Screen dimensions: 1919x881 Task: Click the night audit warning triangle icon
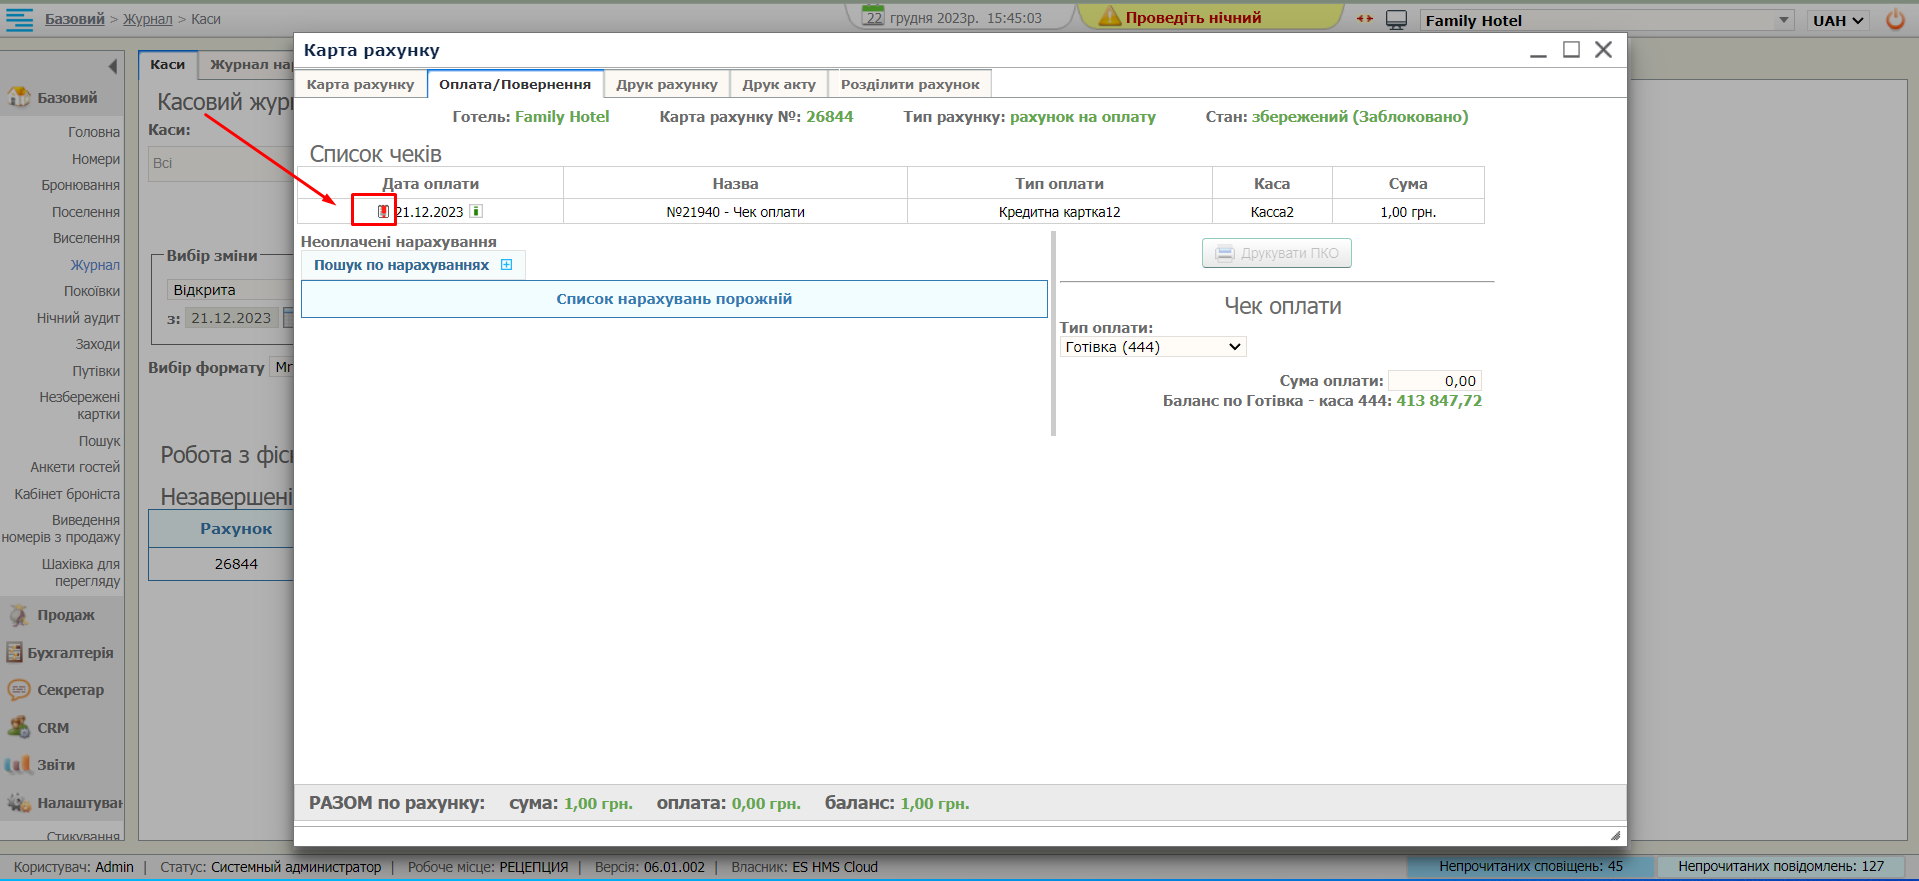pos(1110,17)
